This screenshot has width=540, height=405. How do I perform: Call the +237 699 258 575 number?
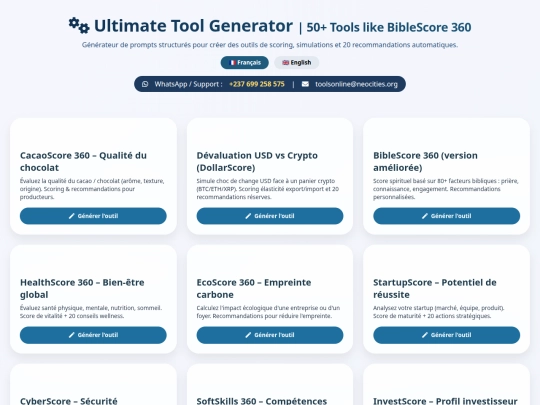pos(257,84)
